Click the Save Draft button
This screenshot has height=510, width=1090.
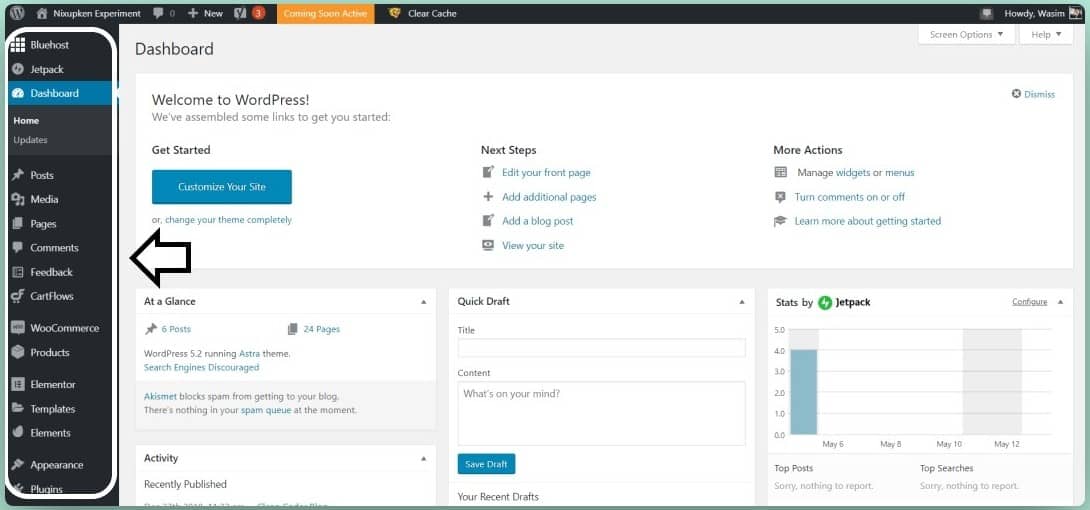[x=487, y=464]
